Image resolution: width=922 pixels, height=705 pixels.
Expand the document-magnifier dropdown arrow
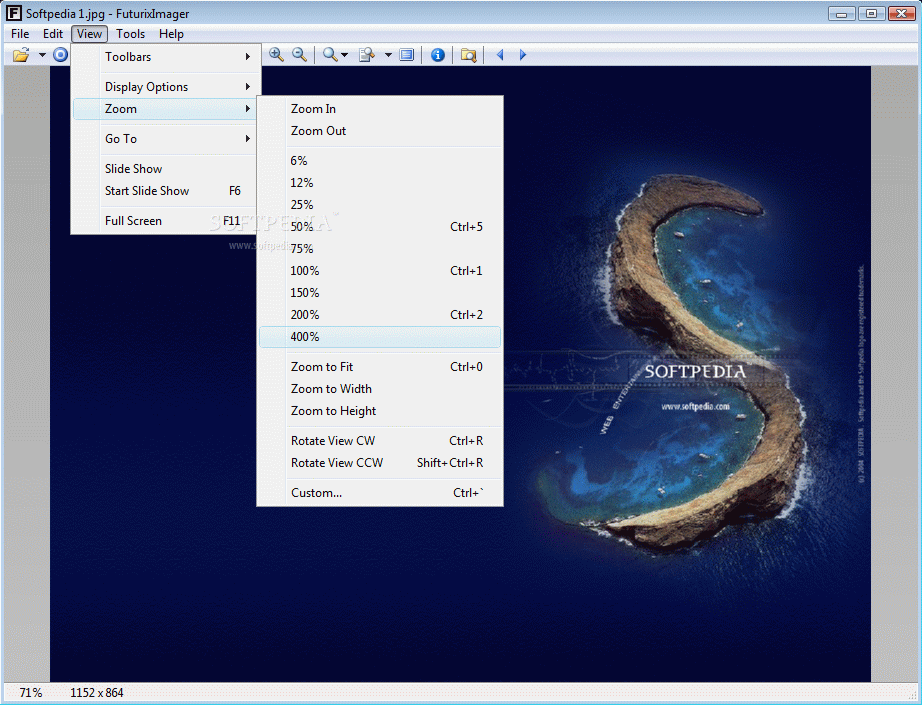pyautogui.click(x=388, y=55)
